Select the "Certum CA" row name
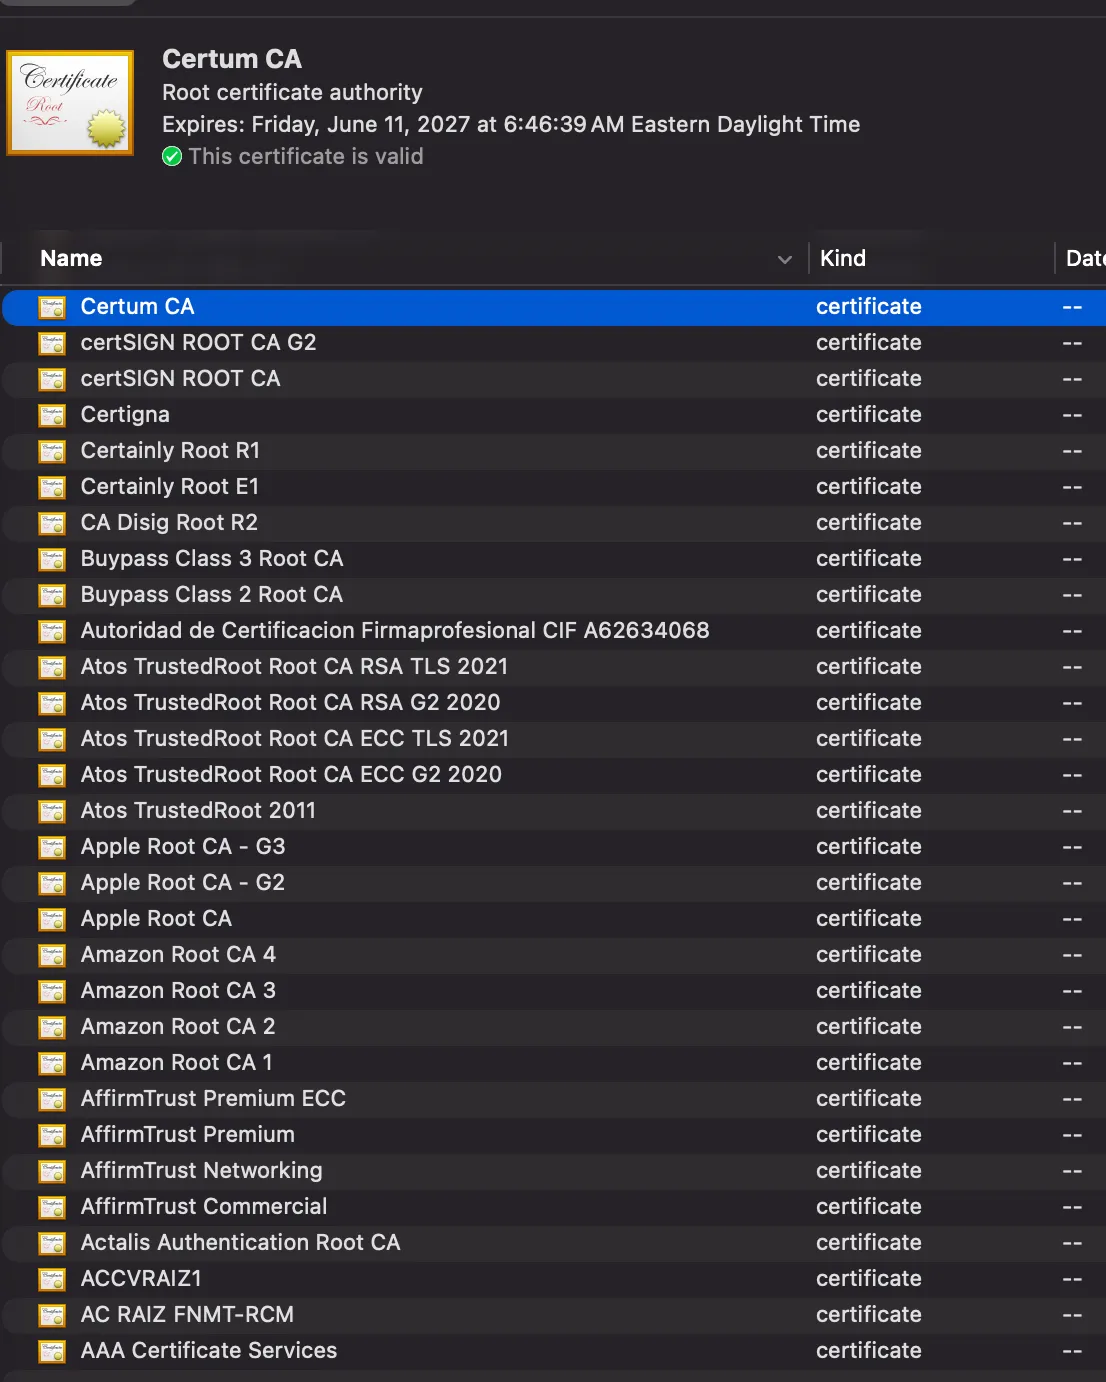 (x=137, y=306)
